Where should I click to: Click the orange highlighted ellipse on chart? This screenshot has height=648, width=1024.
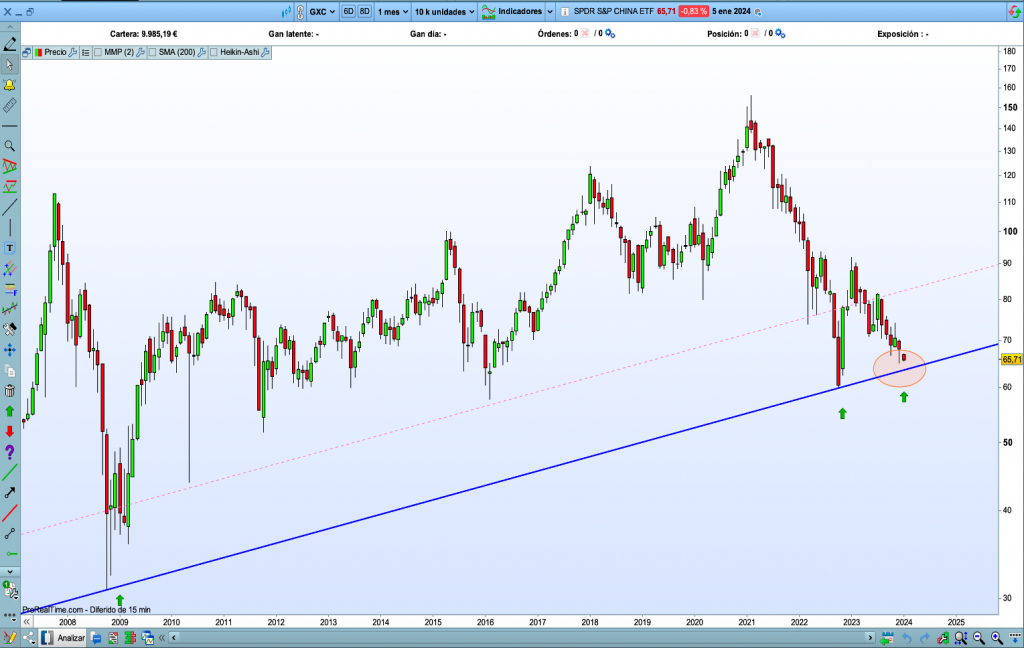[899, 369]
